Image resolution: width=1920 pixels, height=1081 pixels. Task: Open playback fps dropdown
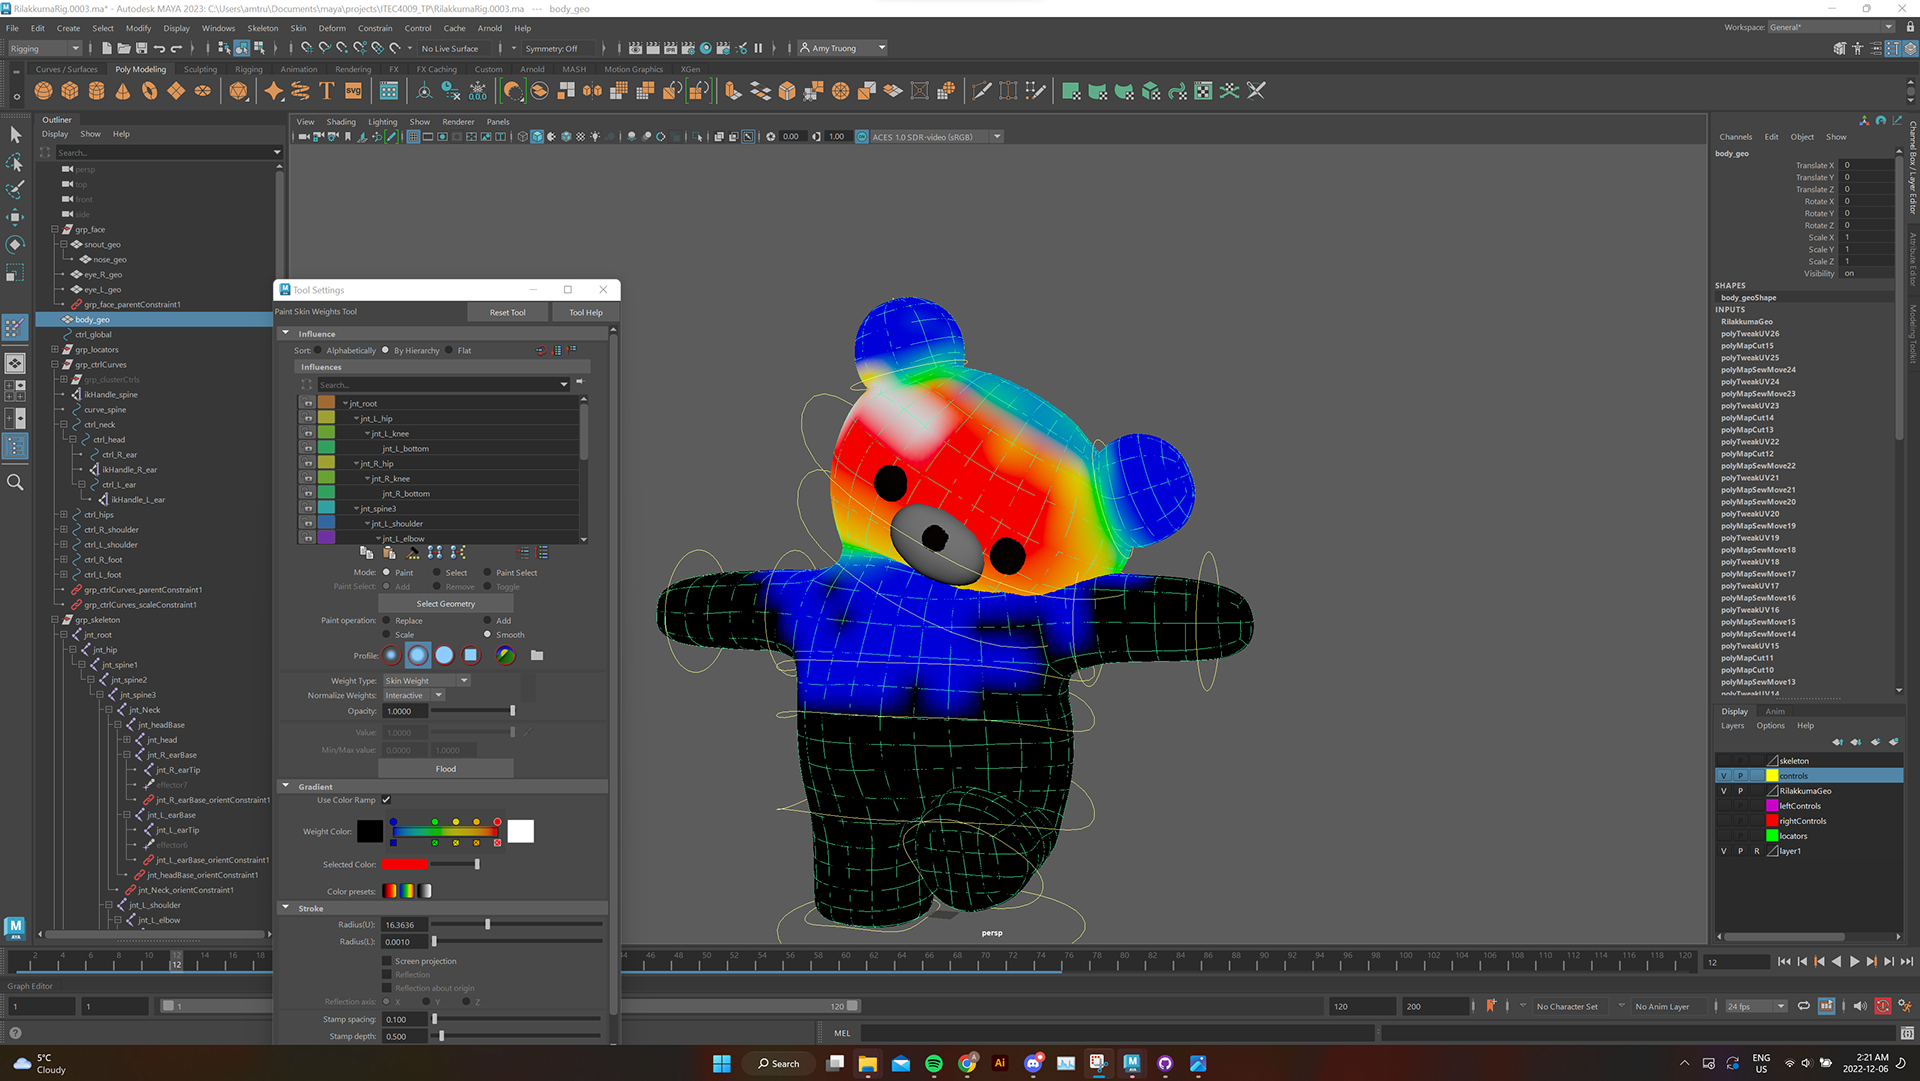[1756, 1006]
